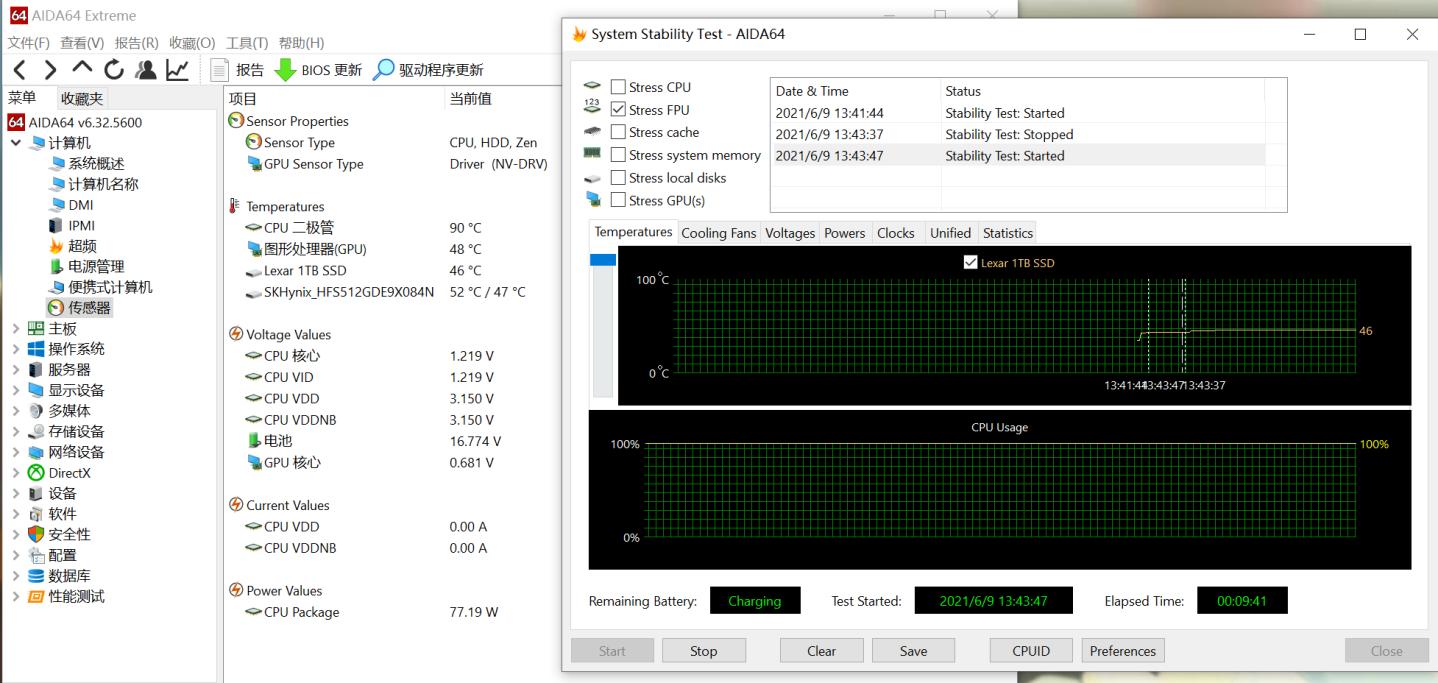Open the graph chart toolbar icon

click(177, 70)
